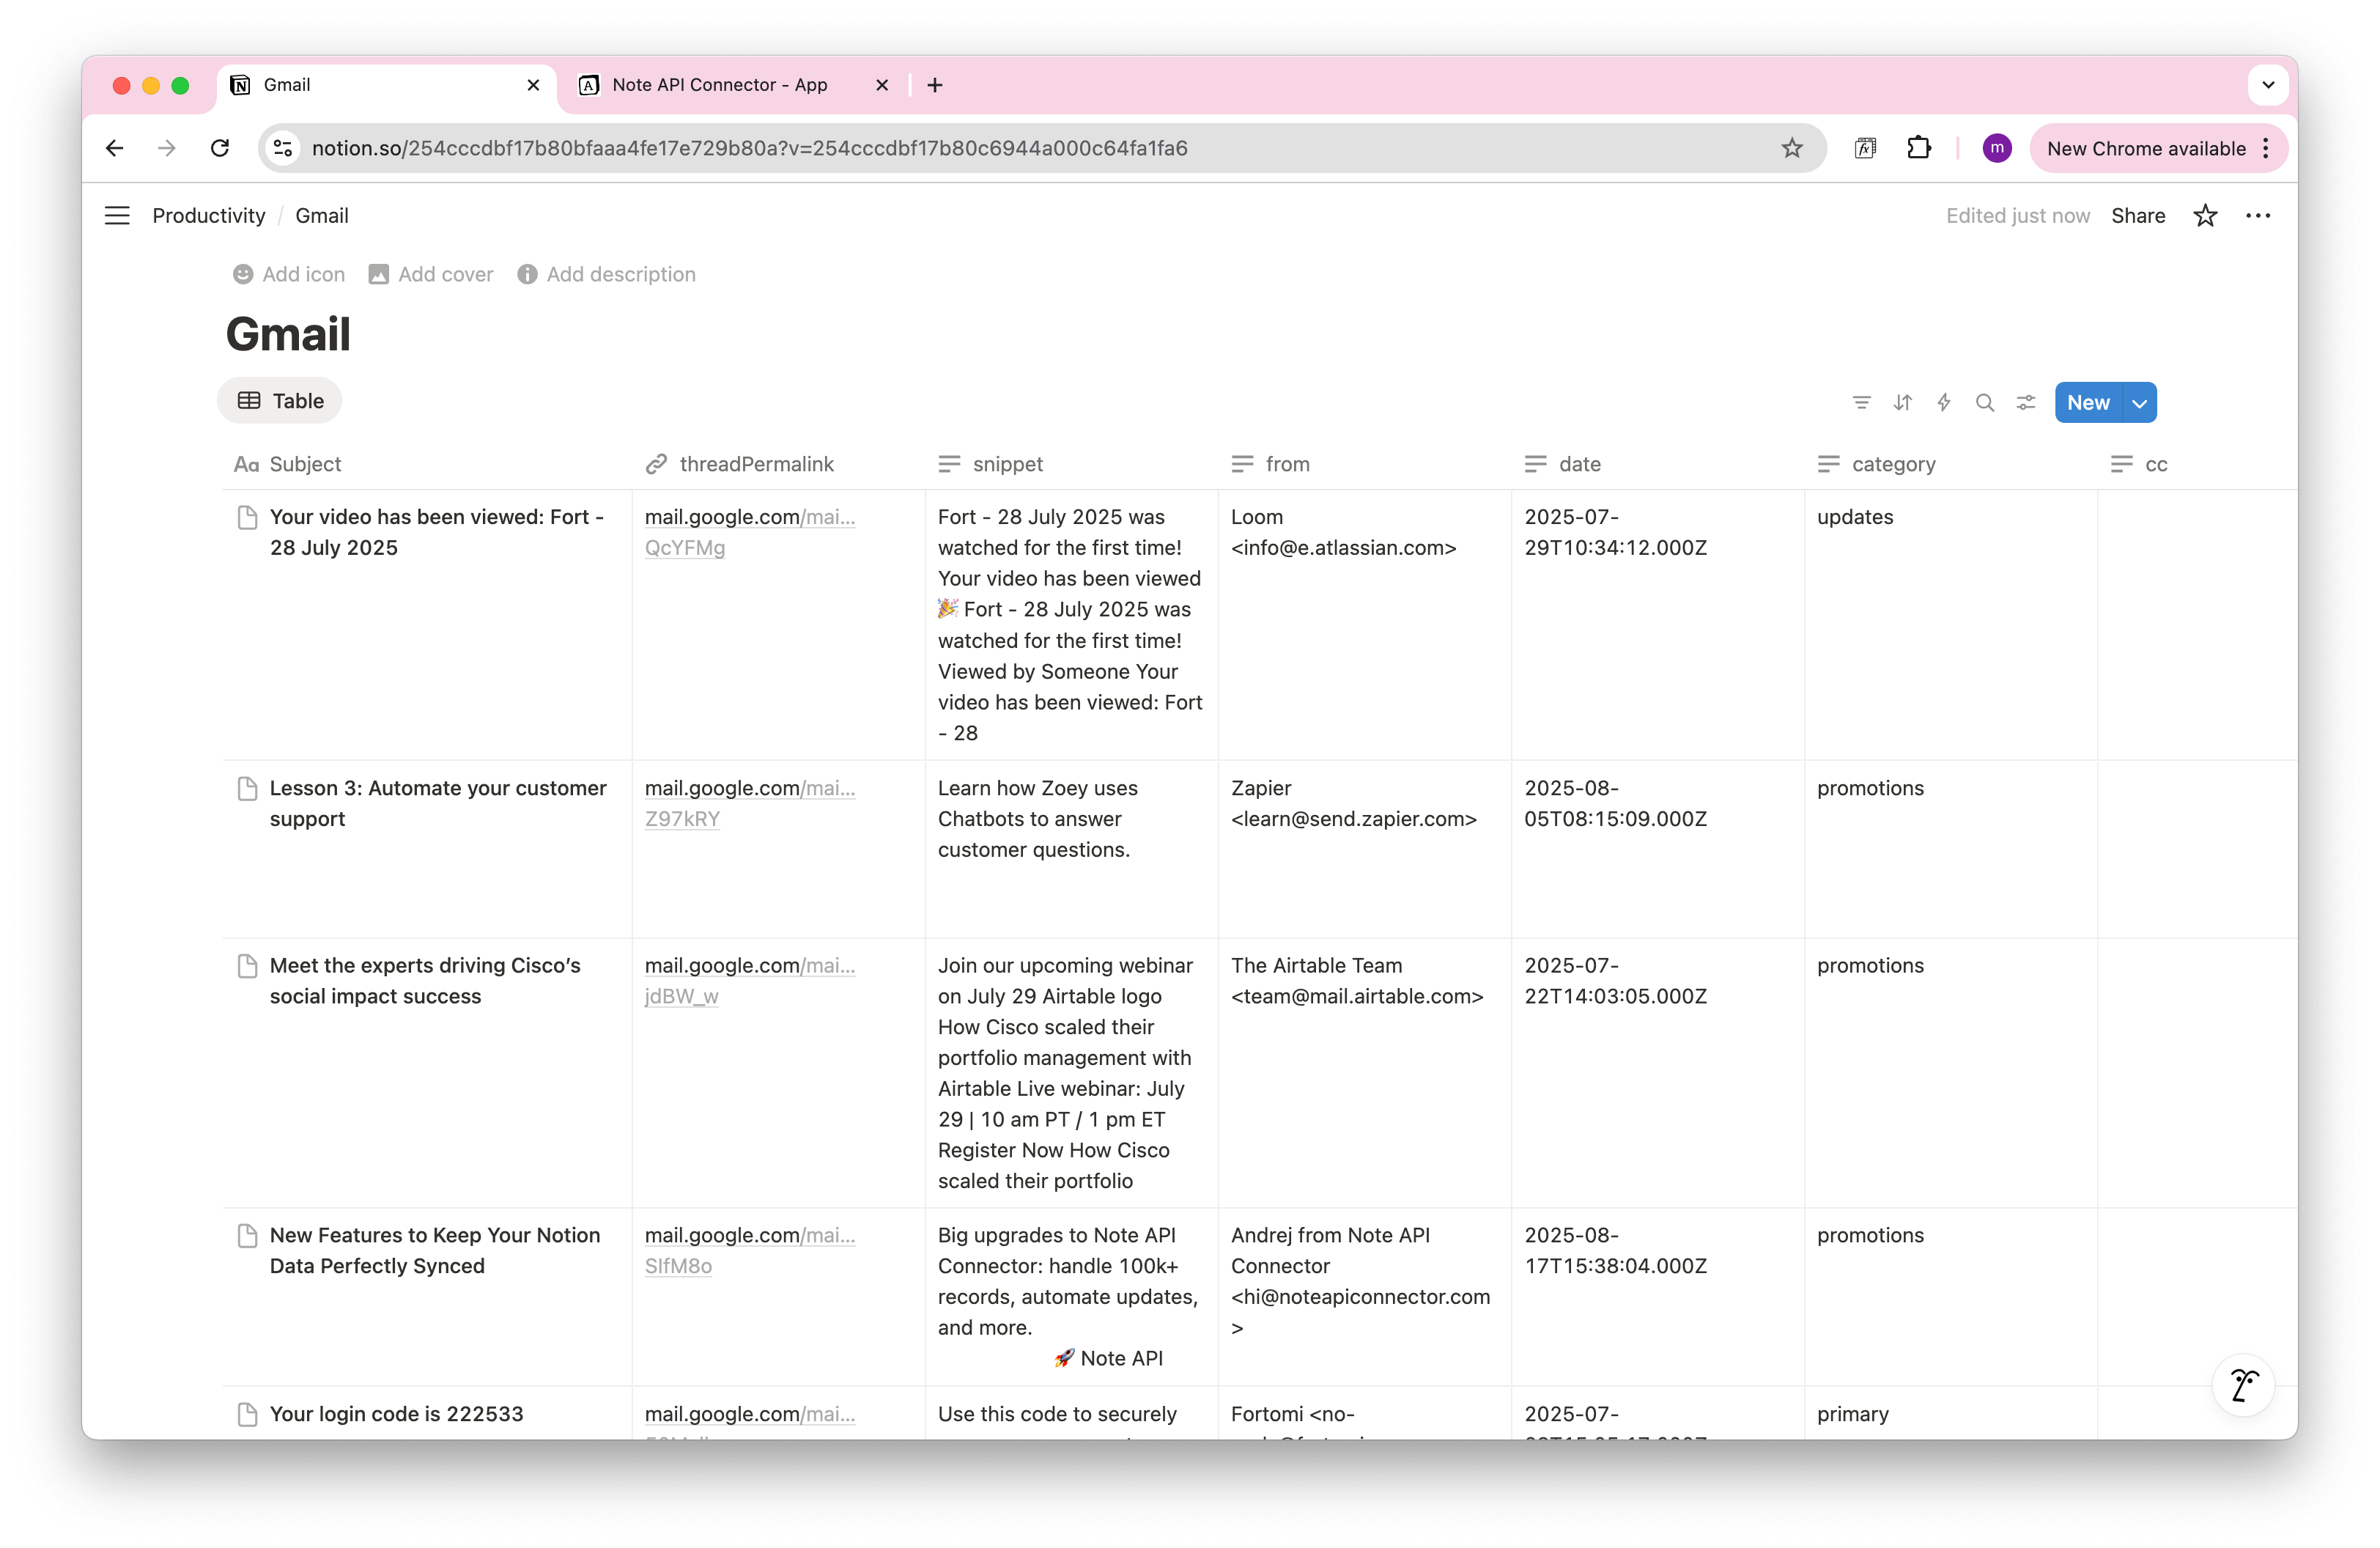The width and height of the screenshot is (2380, 1548).
Task: Open the purple profile avatar
Action: click(1996, 148)
